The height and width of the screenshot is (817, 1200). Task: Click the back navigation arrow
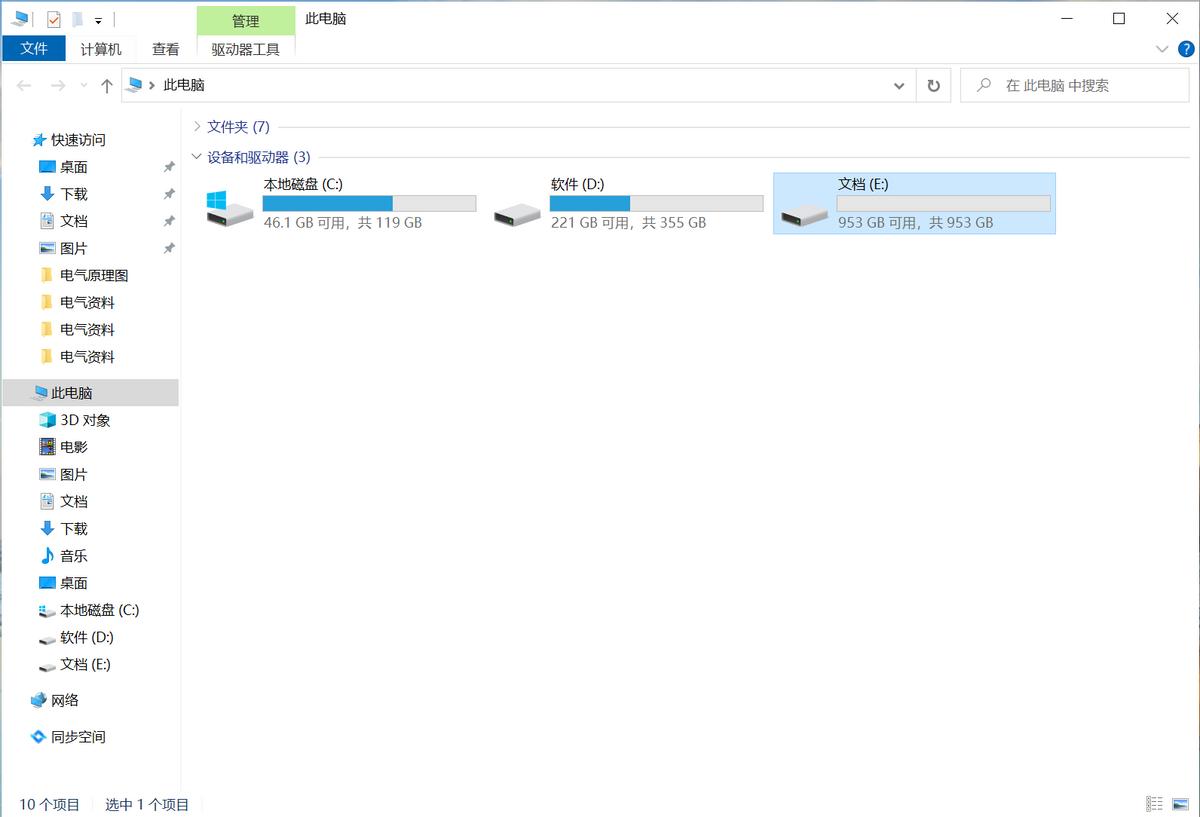coord(22,85)
